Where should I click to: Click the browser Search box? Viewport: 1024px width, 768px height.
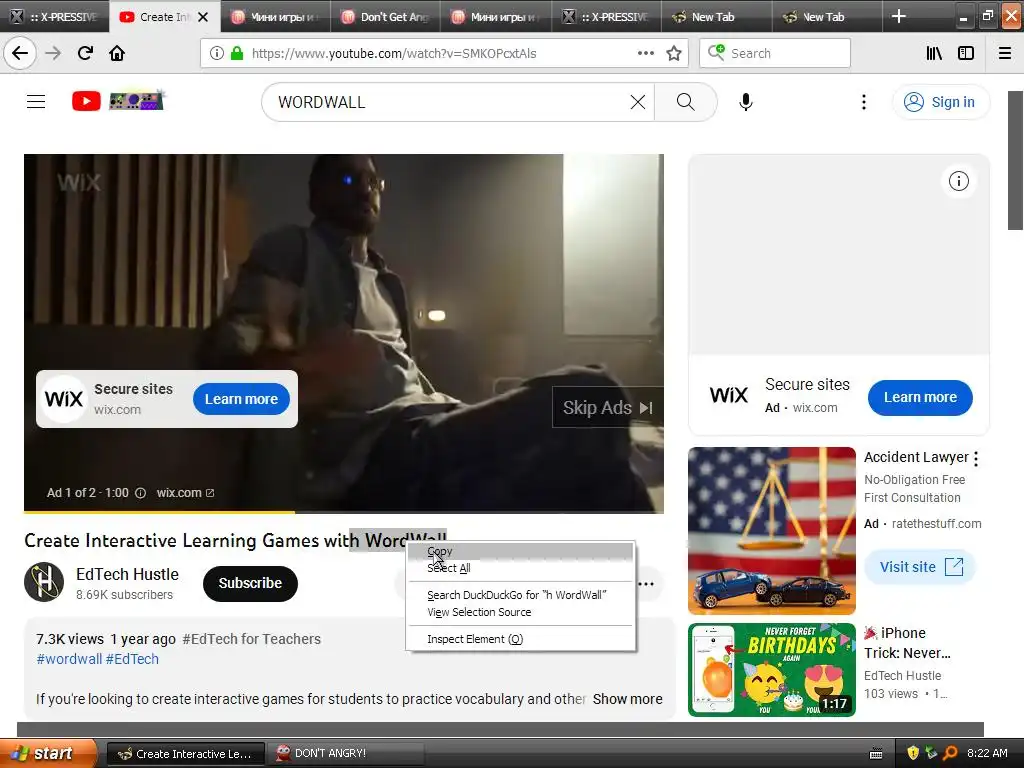(775, 53)
